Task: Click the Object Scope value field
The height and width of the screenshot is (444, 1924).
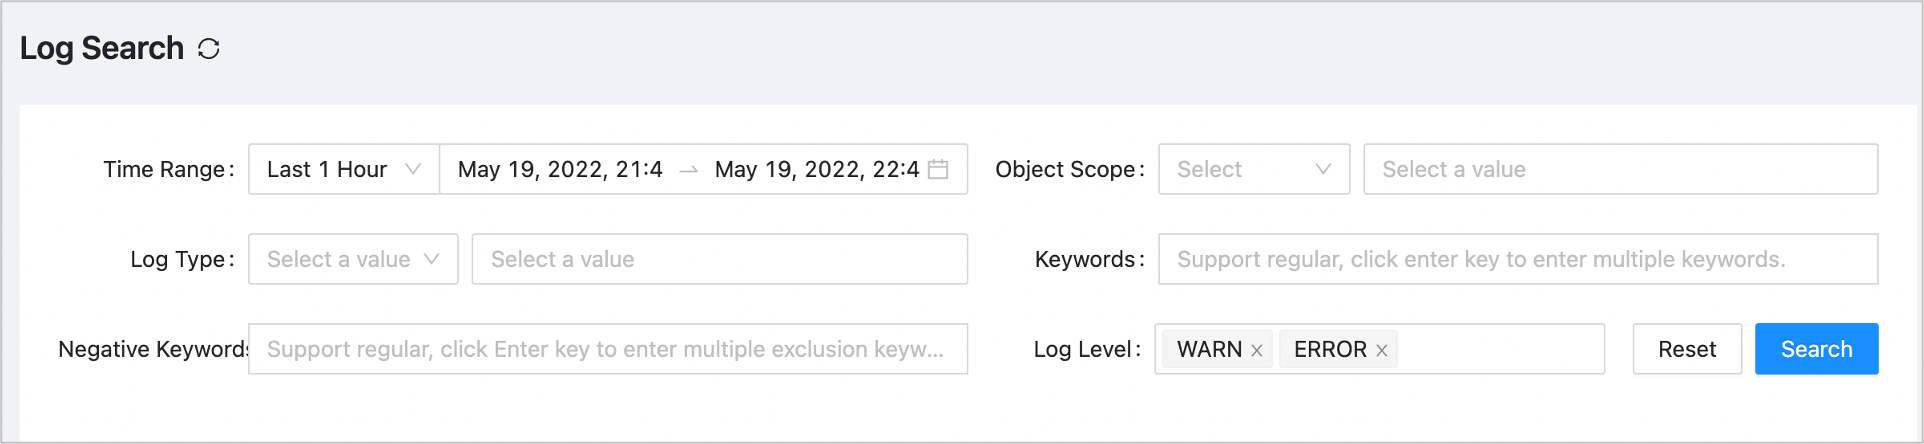Action: (x=1619, y=169)
